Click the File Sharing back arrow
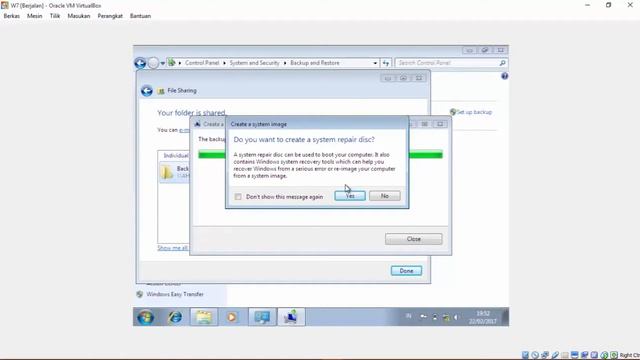The width and height of the screenshot is (640, 360). [x=147, y=91]
